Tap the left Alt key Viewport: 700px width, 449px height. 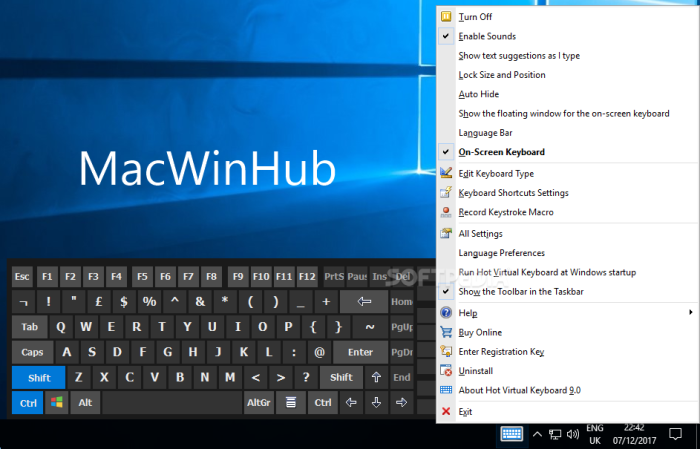pos(85,403)
